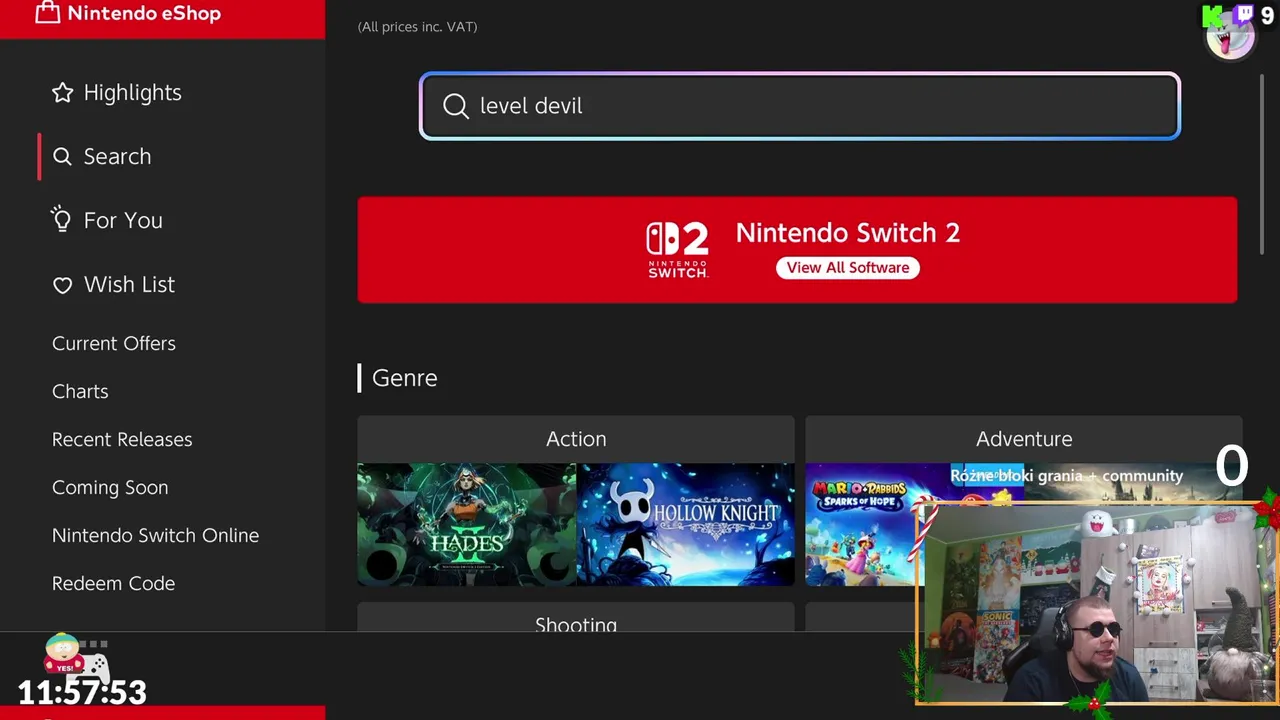
Task: Focus the search field containing level devil
Action: 800,106
